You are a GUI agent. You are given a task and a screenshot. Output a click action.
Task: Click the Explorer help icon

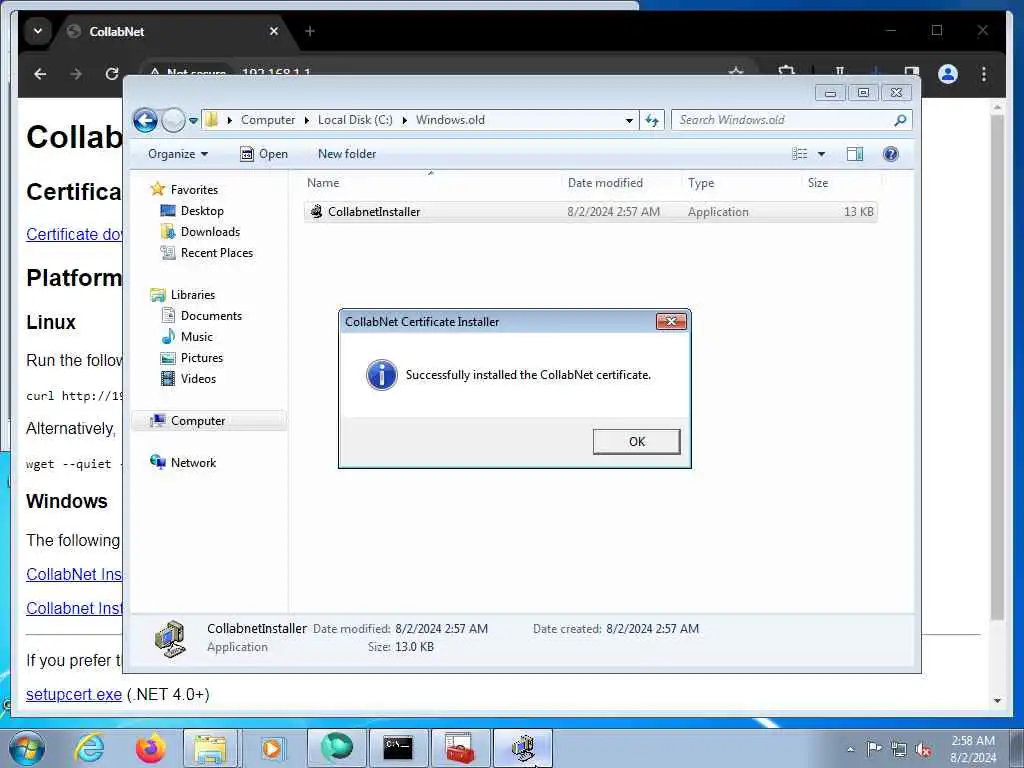(890, 154)
